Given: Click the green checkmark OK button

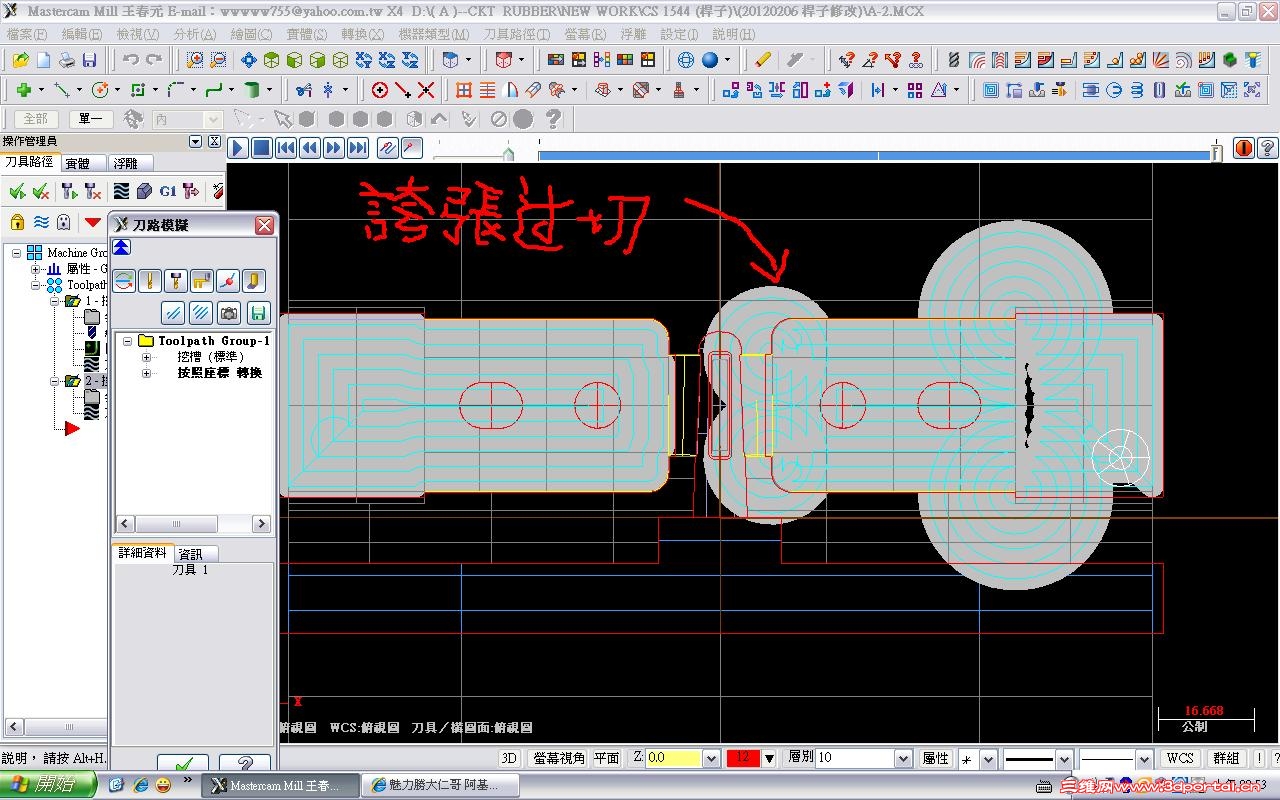Looking at the screenshot, I should (x=183, y=762).
